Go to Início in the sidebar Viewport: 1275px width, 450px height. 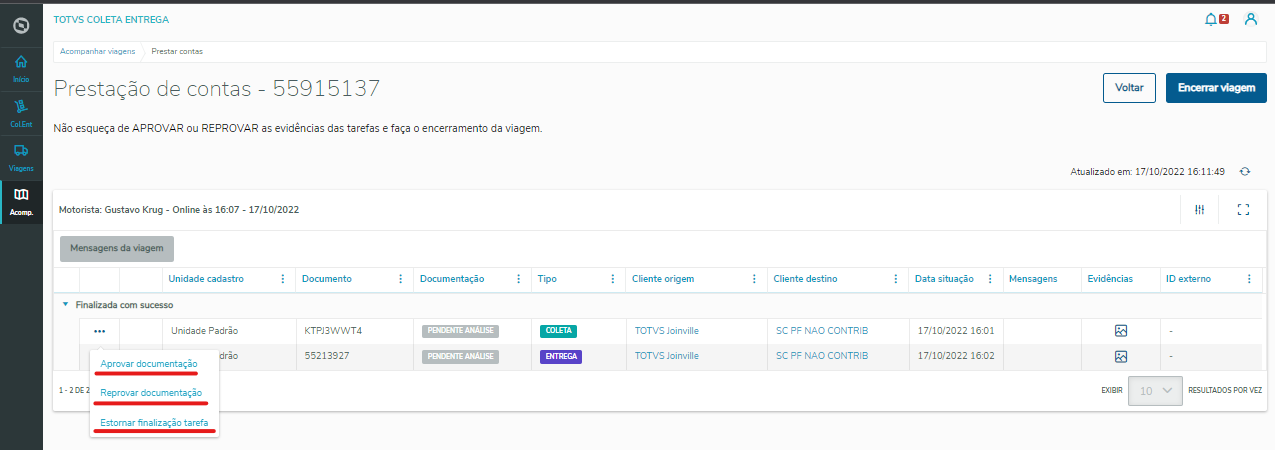(21, 68)
